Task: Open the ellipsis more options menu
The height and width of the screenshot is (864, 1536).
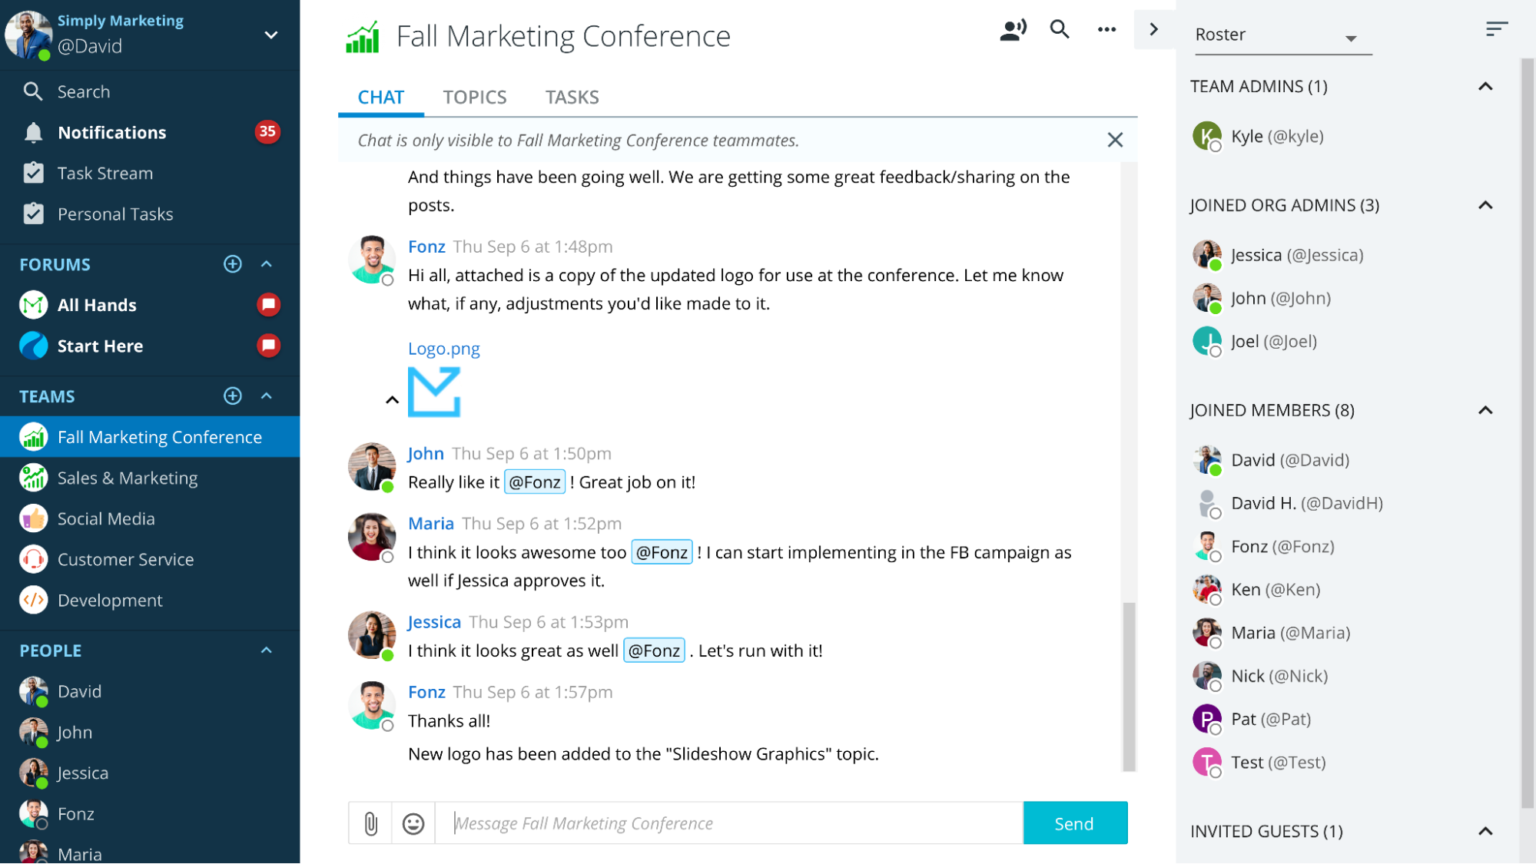Action: pos(1106,30)
